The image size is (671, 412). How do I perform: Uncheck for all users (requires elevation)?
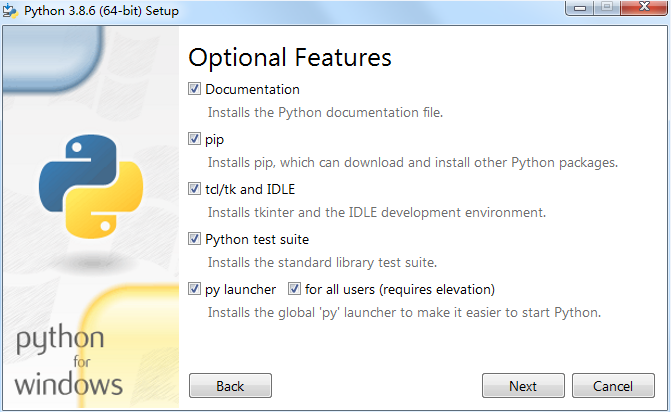[x=295, y=289]
